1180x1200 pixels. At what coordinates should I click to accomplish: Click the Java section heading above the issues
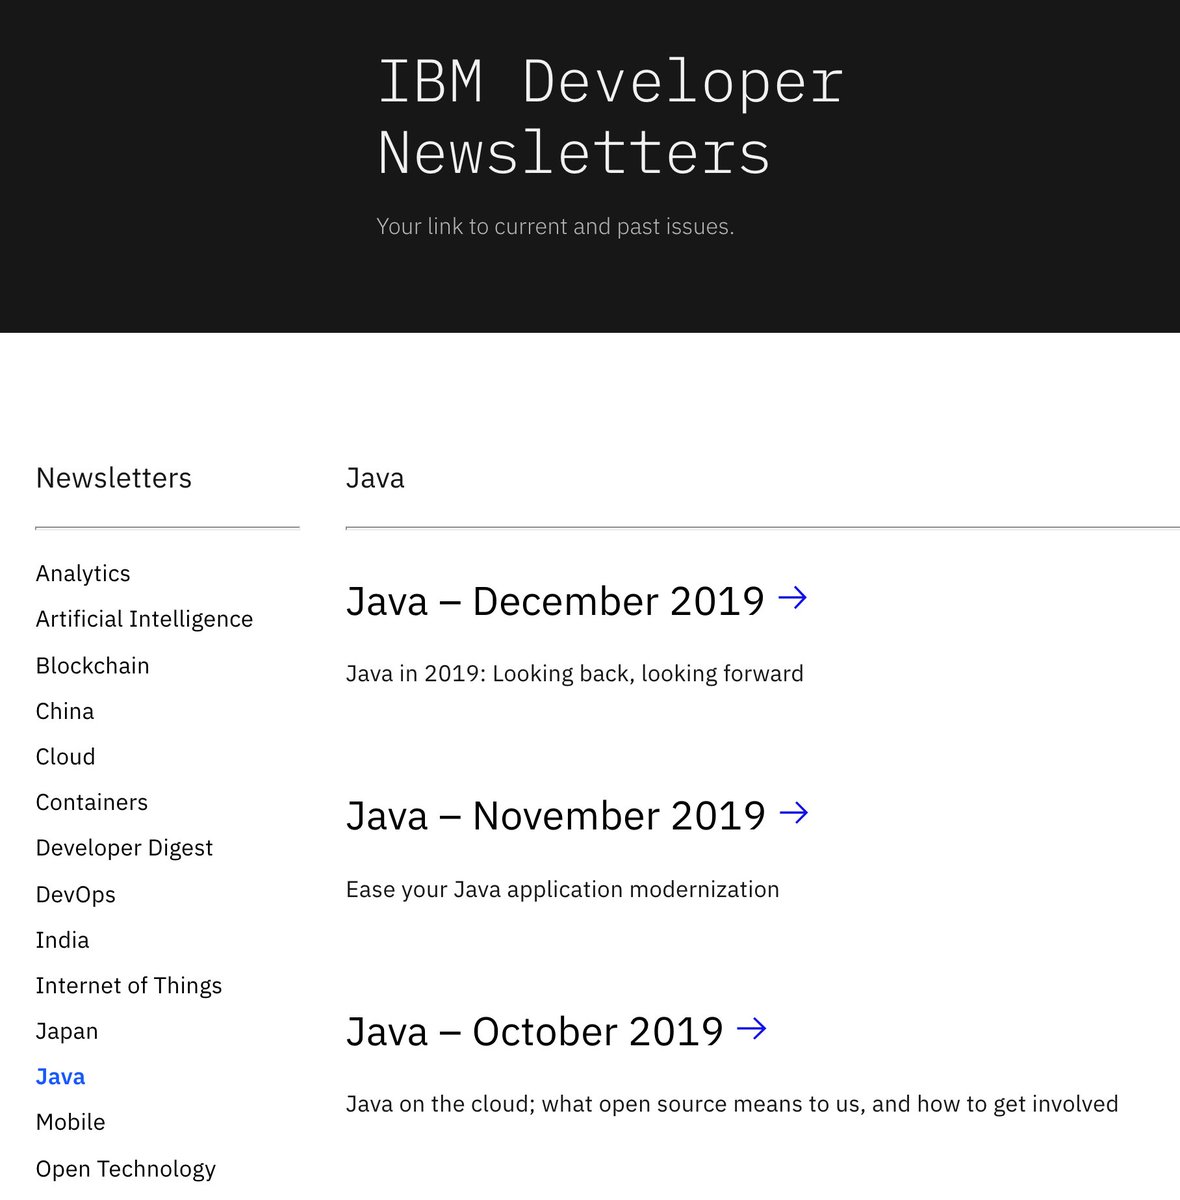click(375, 478)
